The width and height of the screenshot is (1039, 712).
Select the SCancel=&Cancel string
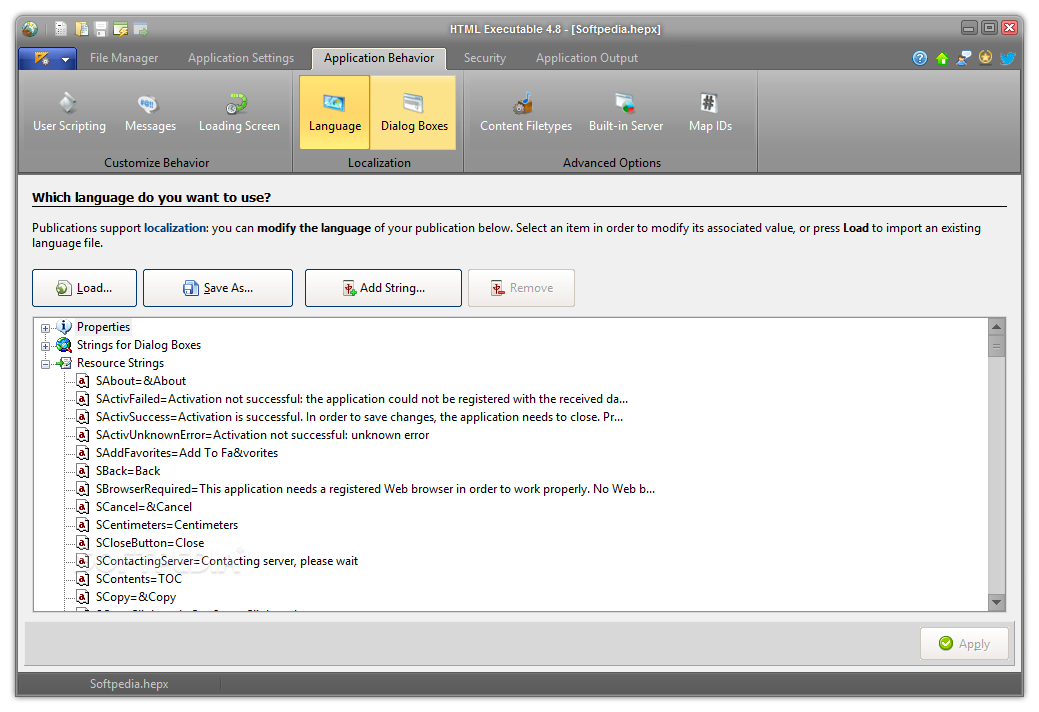click(144, 507)
